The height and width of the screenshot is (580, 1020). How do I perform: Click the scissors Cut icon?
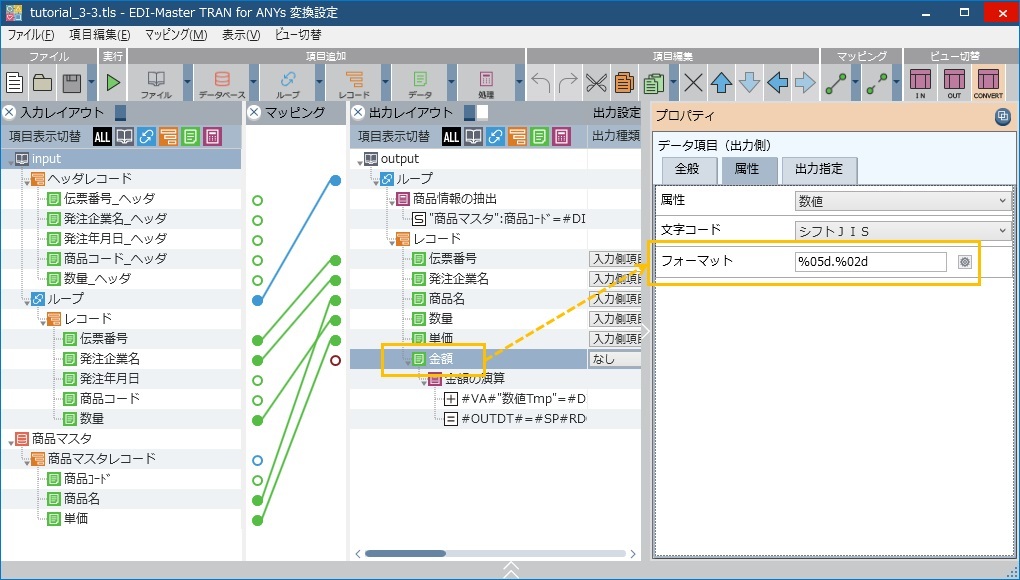coord(596,82)
